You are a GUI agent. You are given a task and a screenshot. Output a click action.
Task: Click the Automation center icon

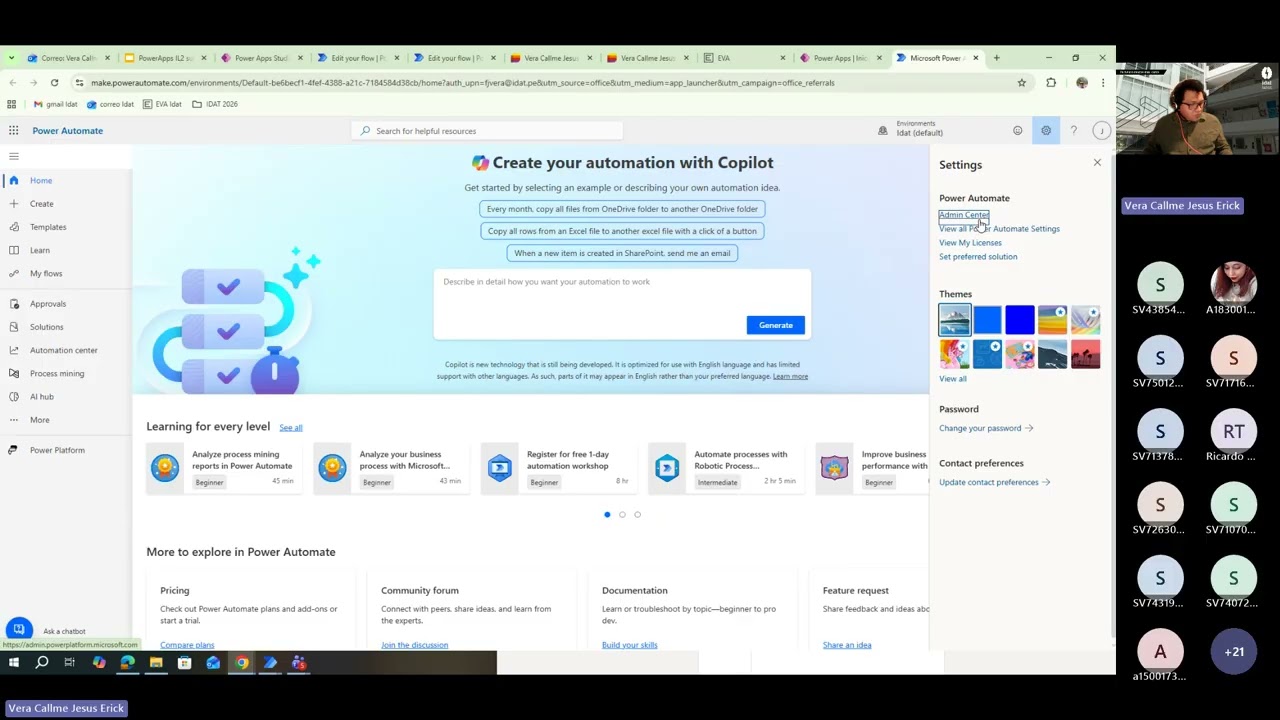[14, 350]
